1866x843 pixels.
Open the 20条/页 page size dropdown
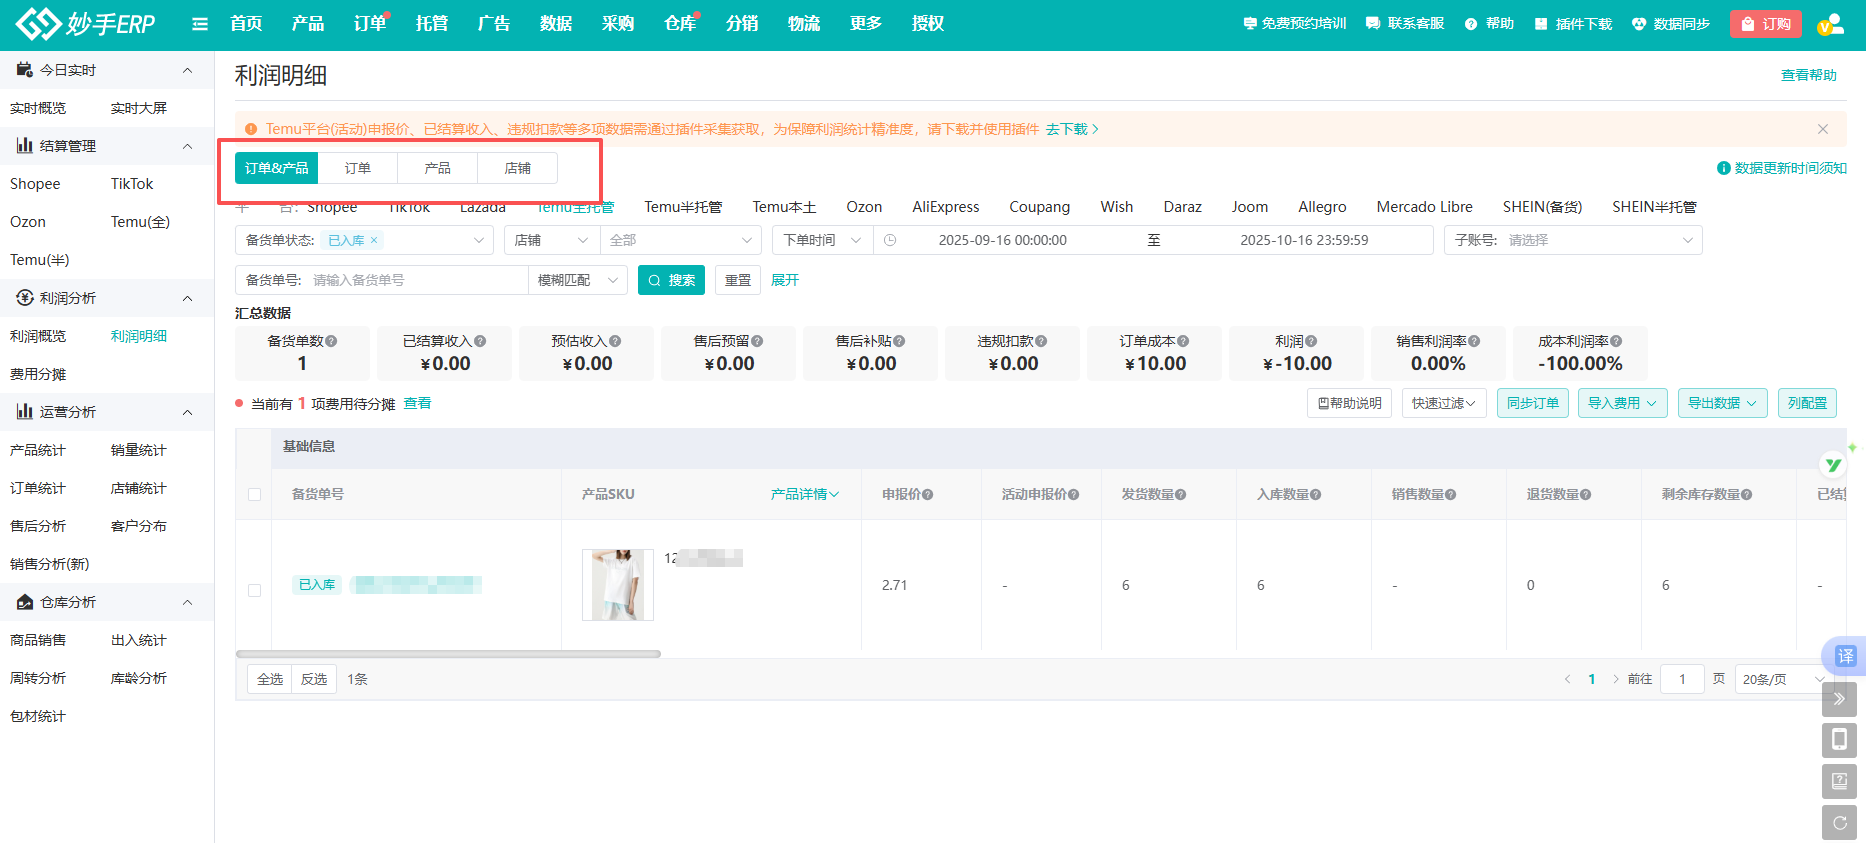[x=1785, y=679]
